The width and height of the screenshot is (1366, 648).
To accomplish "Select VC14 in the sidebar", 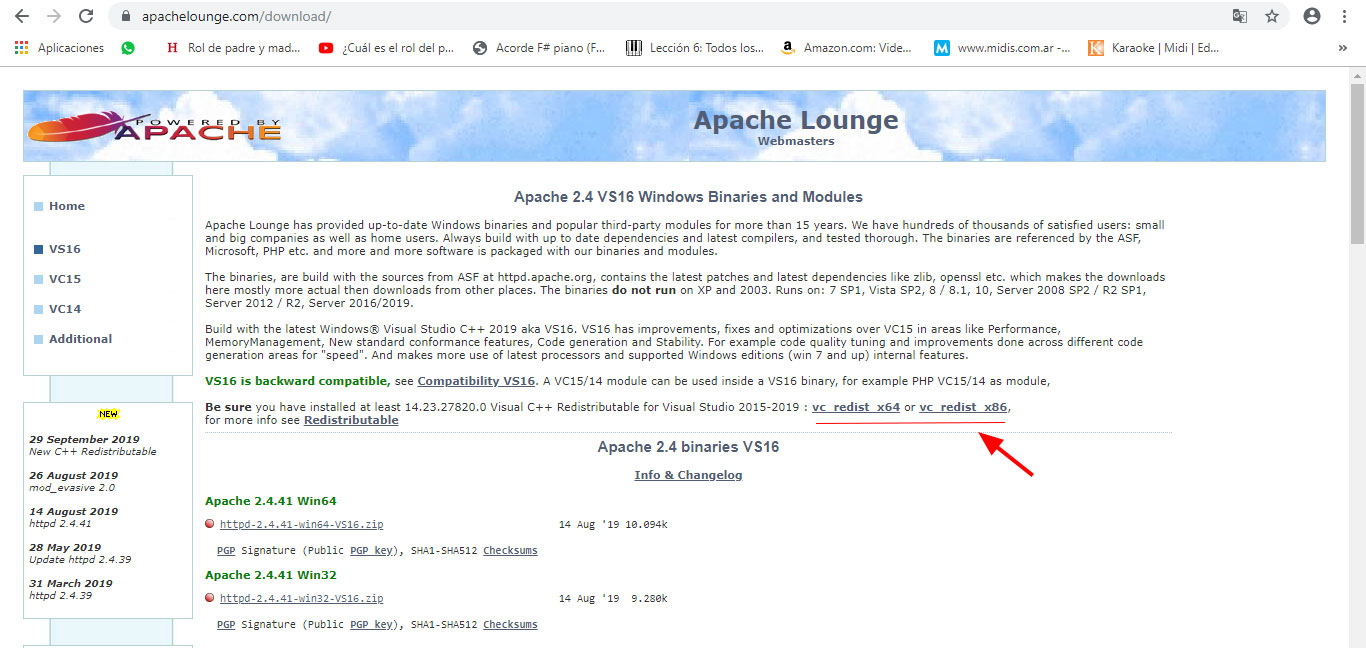I will point(64,309).
